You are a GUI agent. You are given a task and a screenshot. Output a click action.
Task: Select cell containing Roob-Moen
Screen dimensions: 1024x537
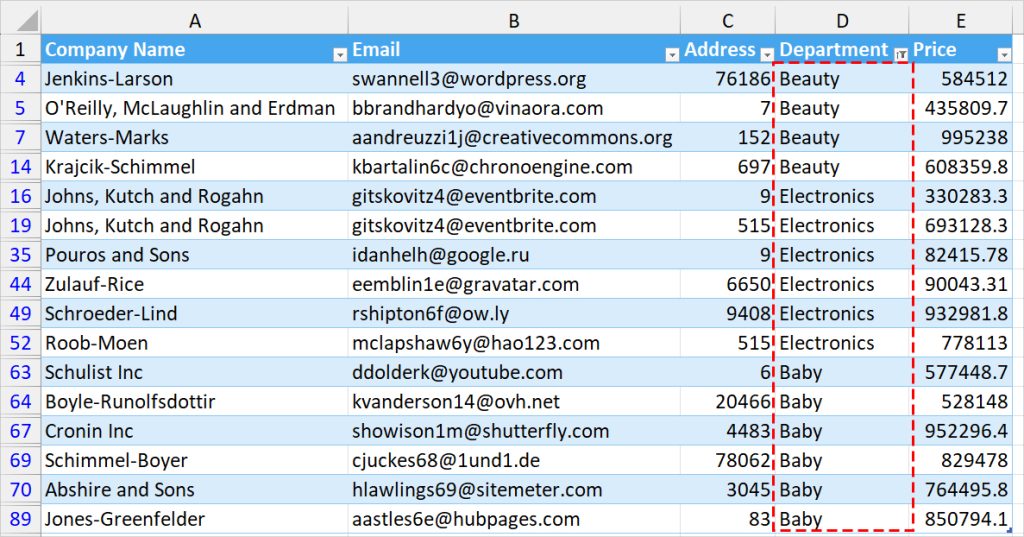(x=195, y=343)
